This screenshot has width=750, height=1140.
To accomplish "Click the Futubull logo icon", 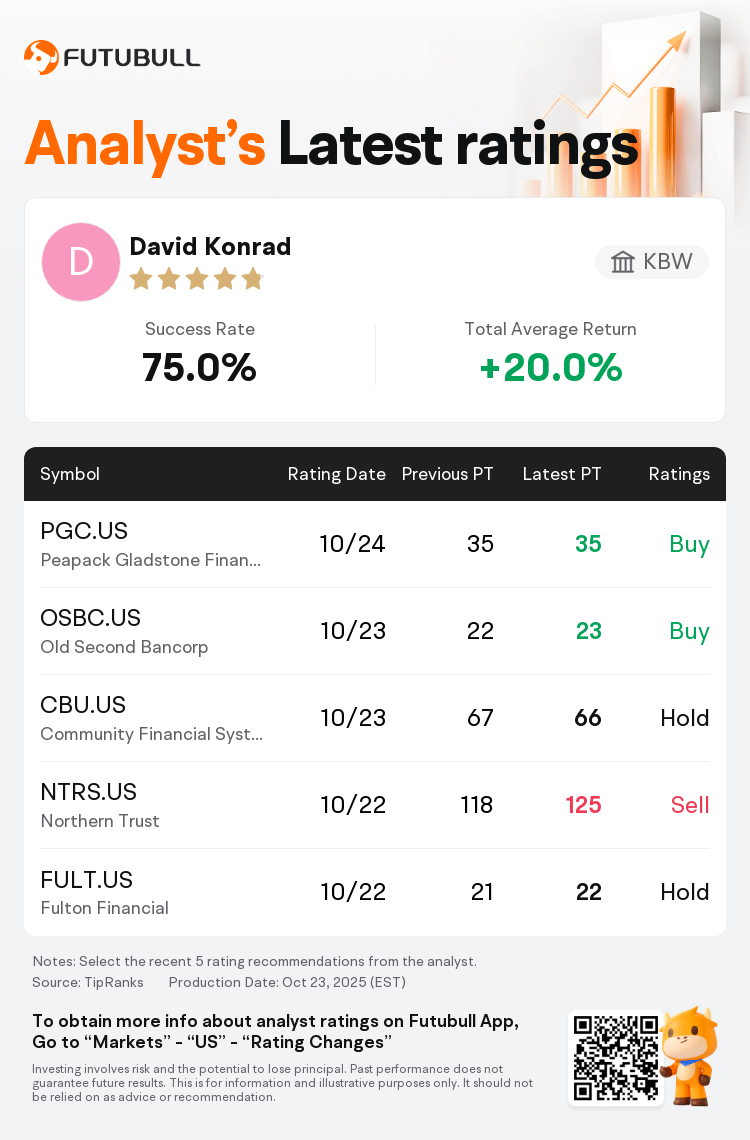I will pyautogui.click(x=41, y=57).
